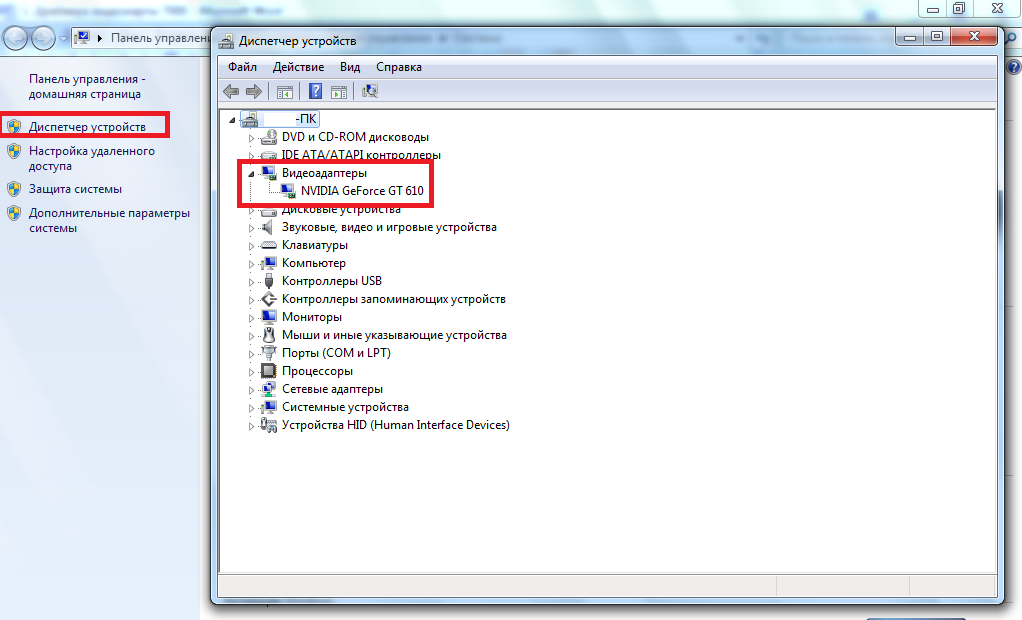Expand Контроллеры USB category

click(x=251, y=282)
